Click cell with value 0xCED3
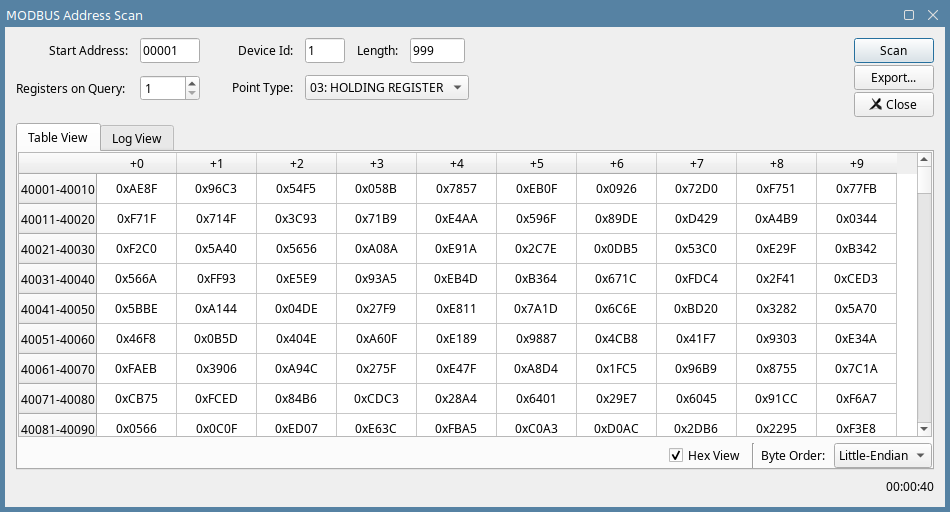This screenshot has width=950, height=512. click(857, 279)
